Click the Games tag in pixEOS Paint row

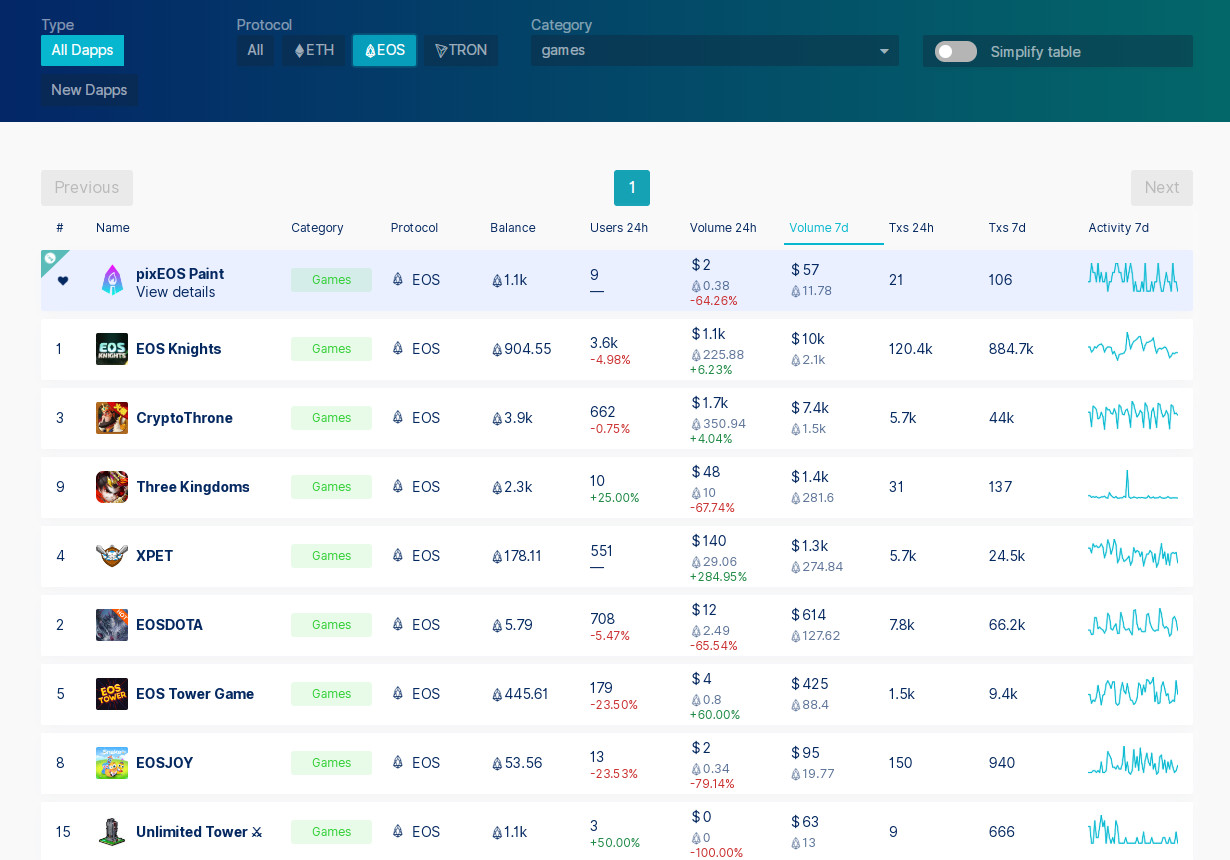pos(331,280)
